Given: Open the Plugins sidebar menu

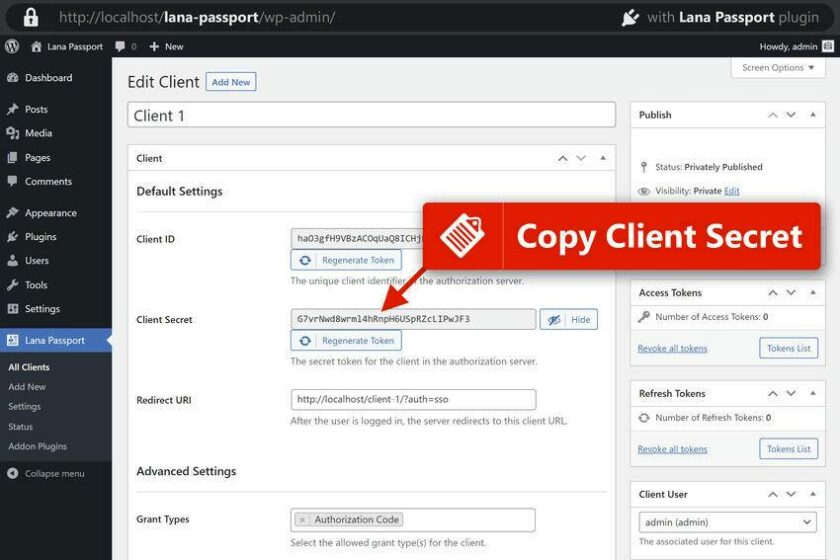Looking at the screenshot, I should point(40,237).
